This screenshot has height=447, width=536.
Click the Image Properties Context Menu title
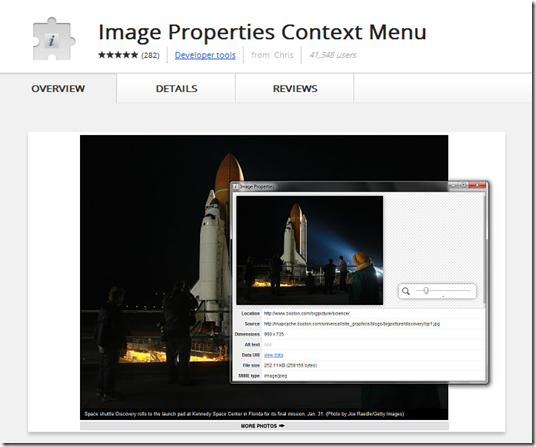(262, 32)
